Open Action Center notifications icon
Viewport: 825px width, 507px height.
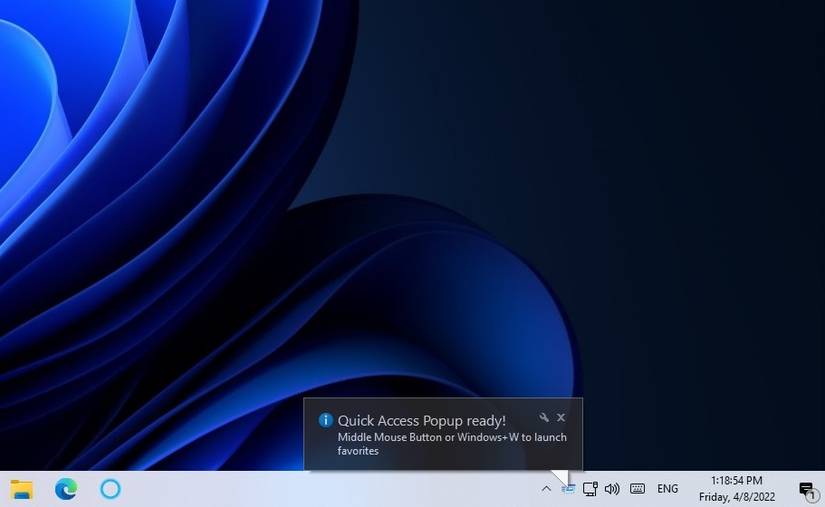point(806,489)
